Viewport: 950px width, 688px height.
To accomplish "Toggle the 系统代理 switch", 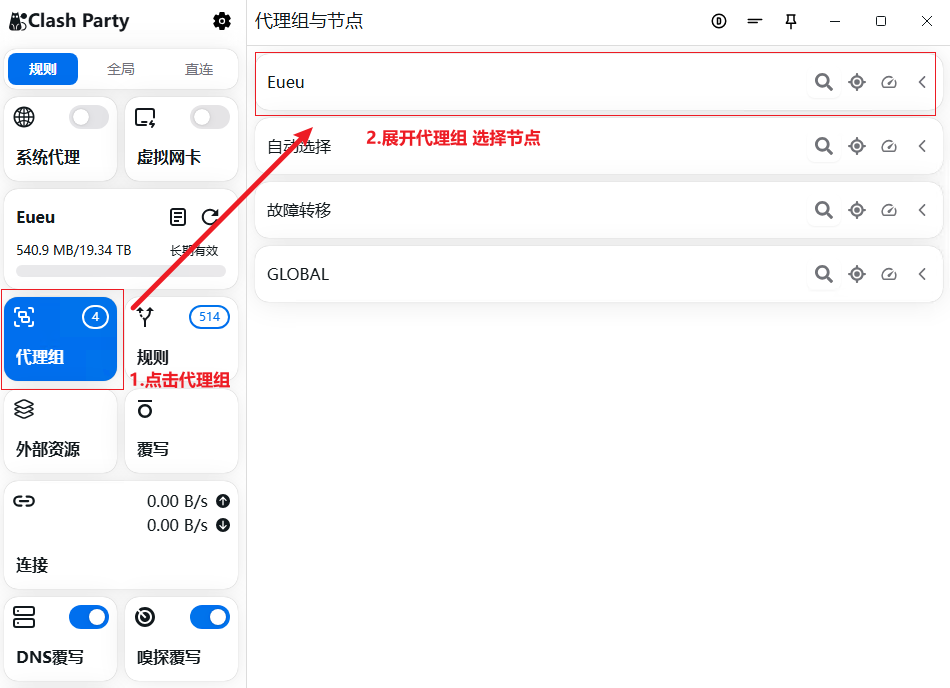I will click(89, 118).
